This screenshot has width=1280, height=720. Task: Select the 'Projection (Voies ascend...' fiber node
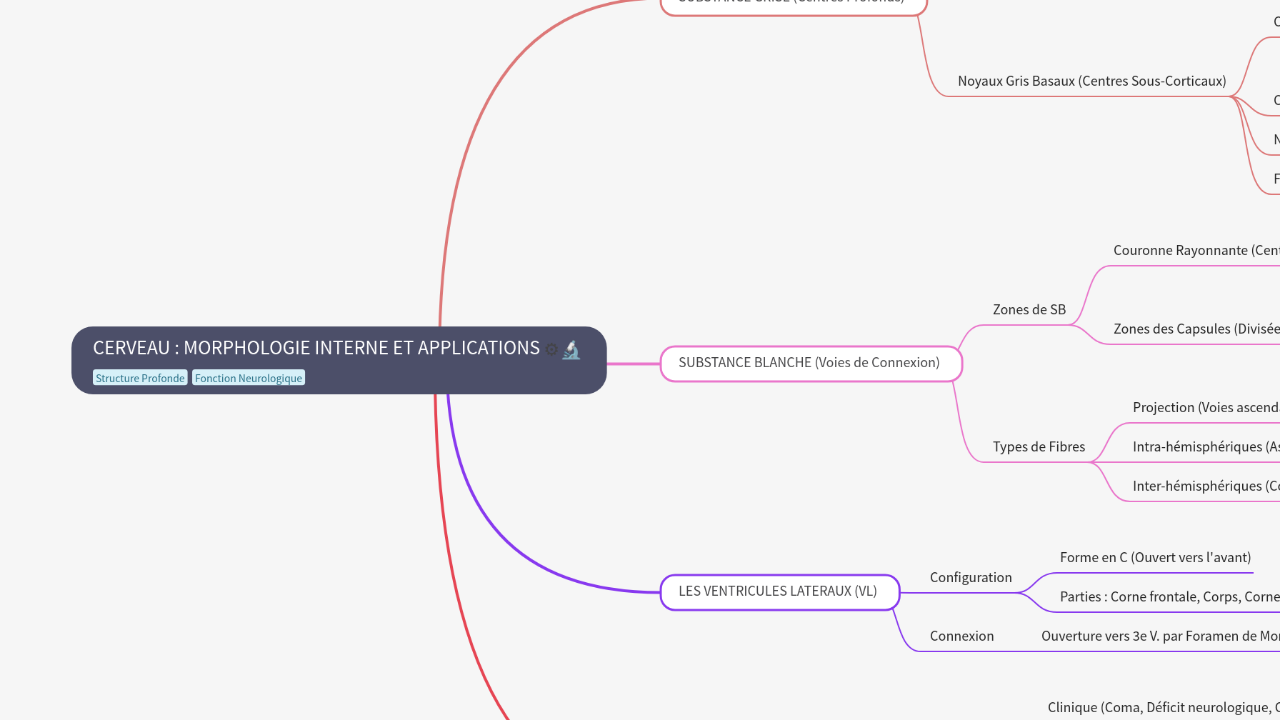pyautogui.click(x=1205, y=408)
